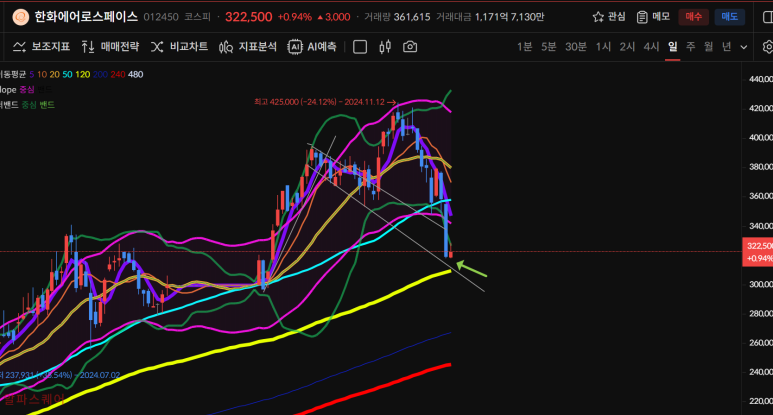Viewport: 773px width, 415px height.
Task: Toggle the square chart layout icon
Action: 360,47
